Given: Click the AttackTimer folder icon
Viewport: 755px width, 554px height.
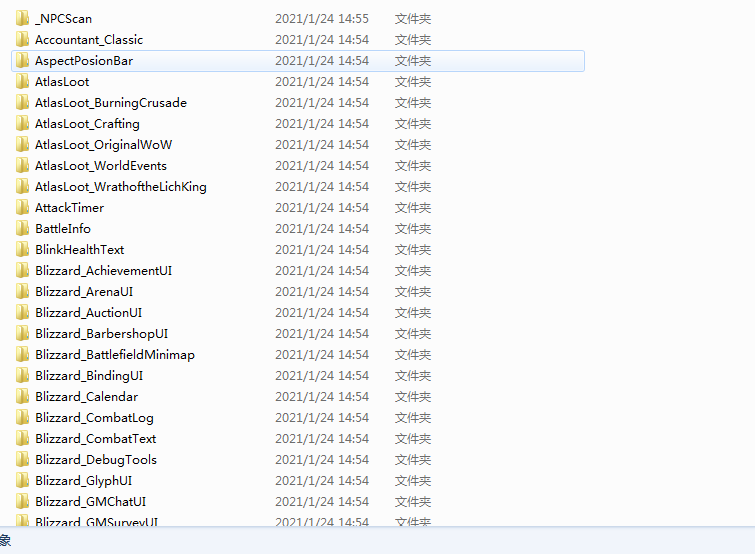Looking at the screenshot, I should [x=22, y=207].
